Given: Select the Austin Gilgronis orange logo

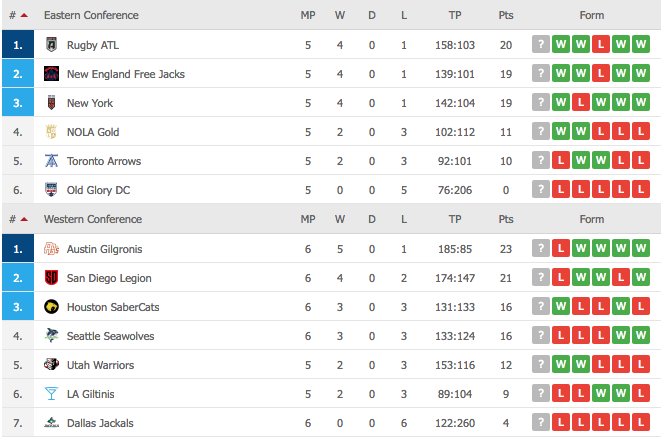Looking at the screenshot, I should tap(51, 249).
